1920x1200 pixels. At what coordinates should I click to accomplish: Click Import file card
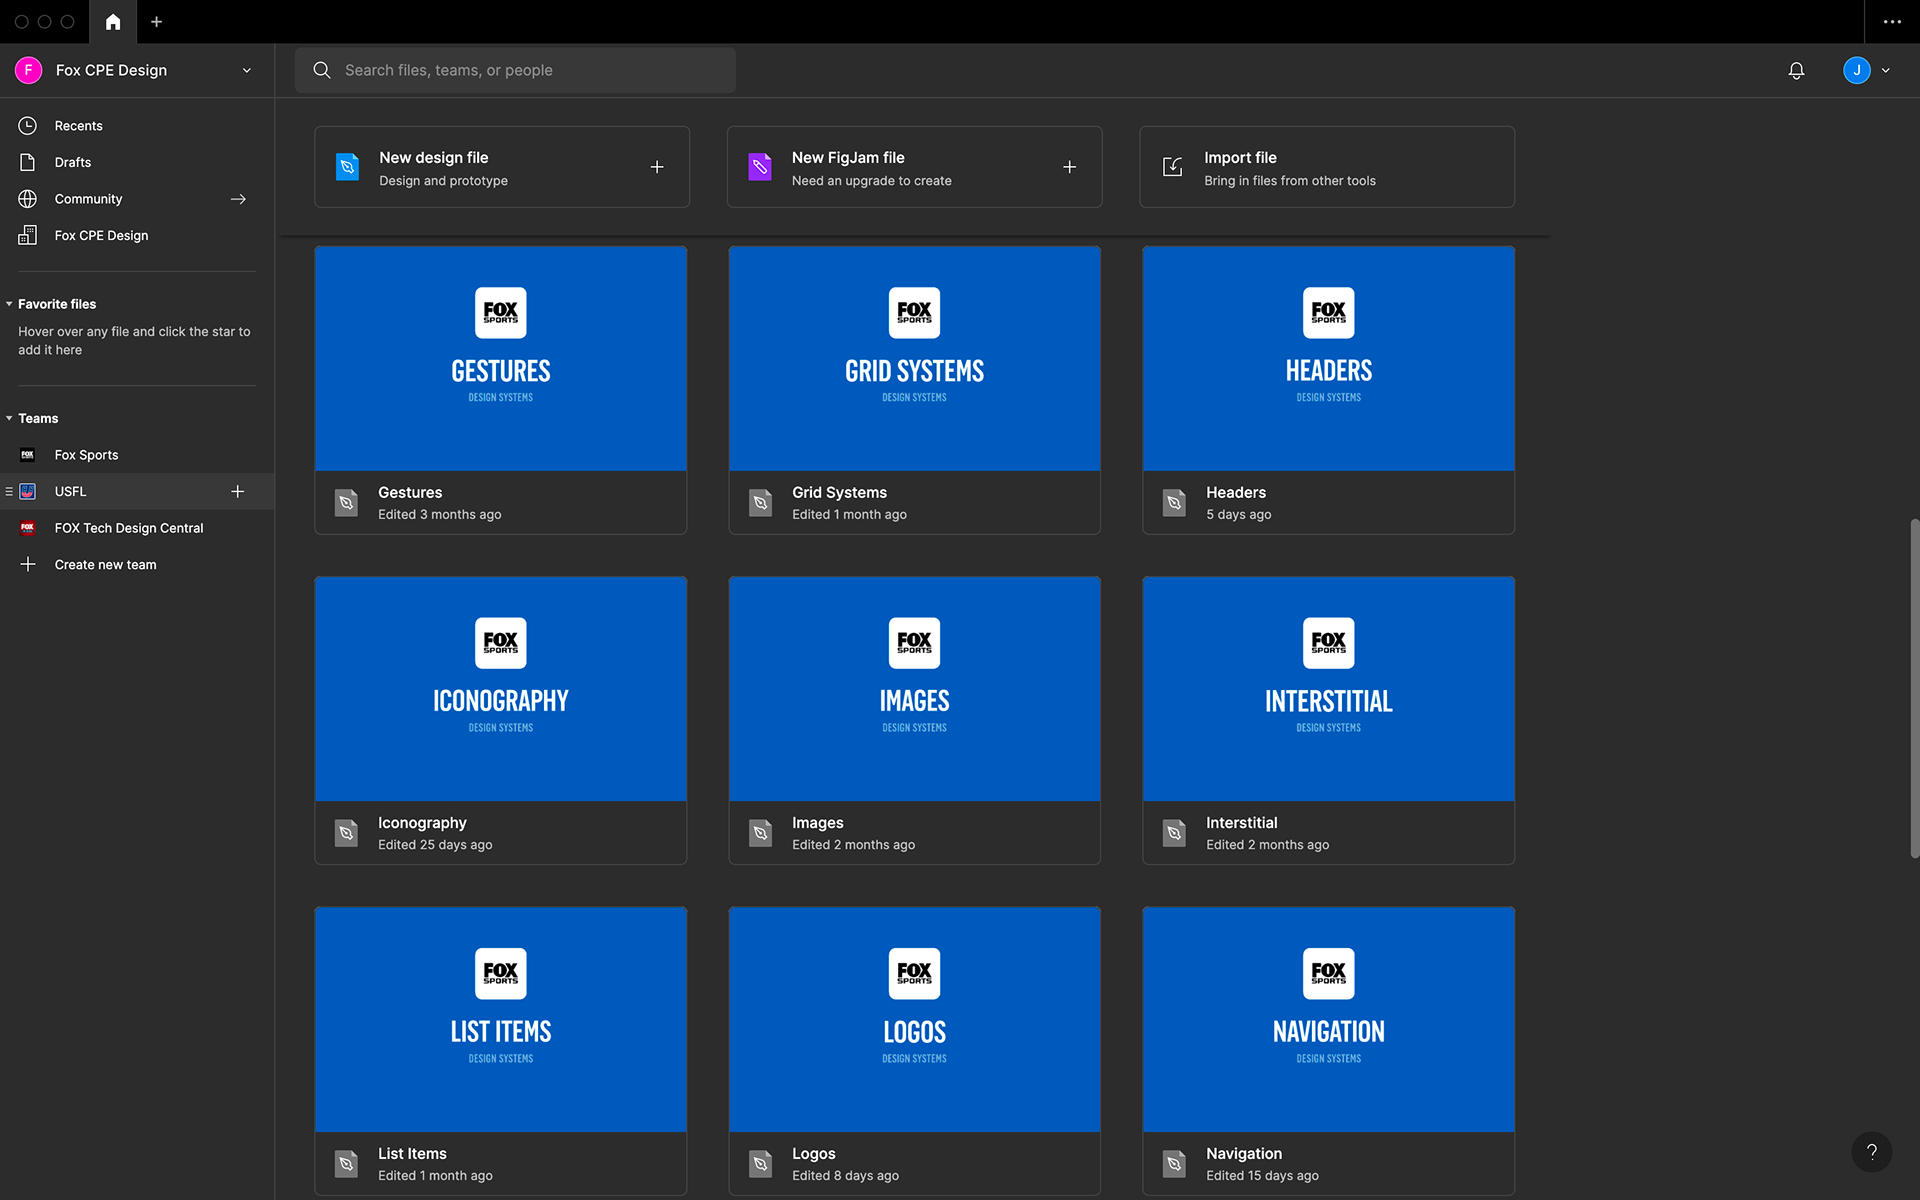(x=1327, y=167)
